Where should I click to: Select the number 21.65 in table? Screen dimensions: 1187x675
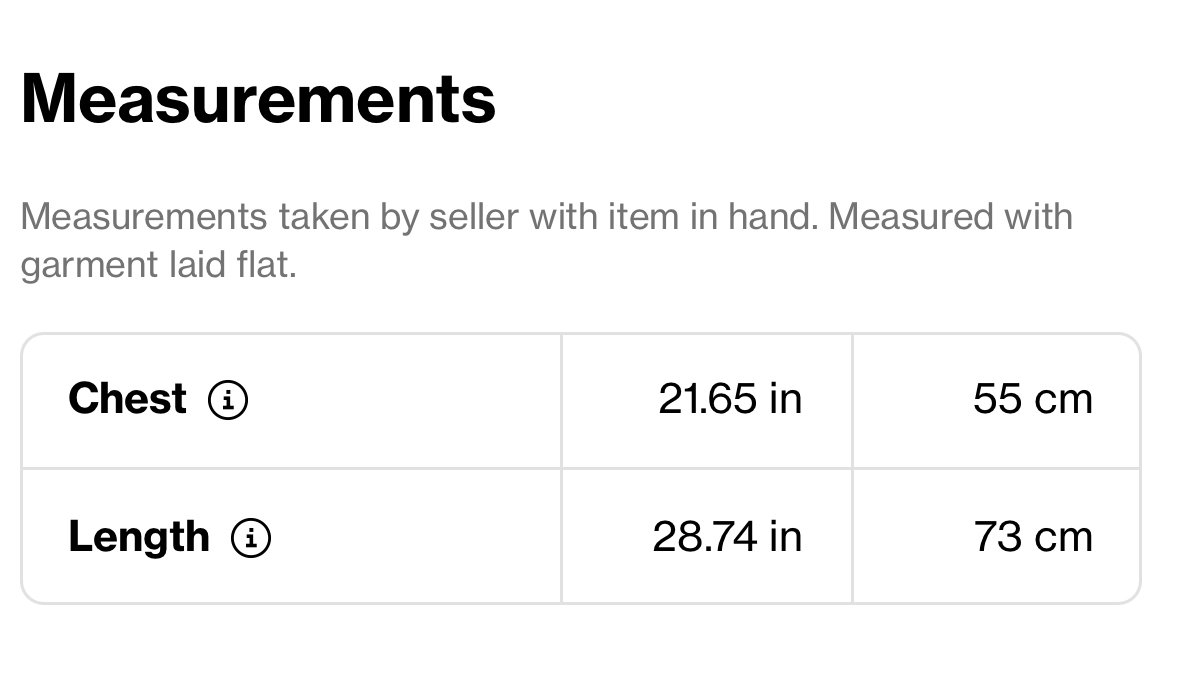click(x=707, y=399)
